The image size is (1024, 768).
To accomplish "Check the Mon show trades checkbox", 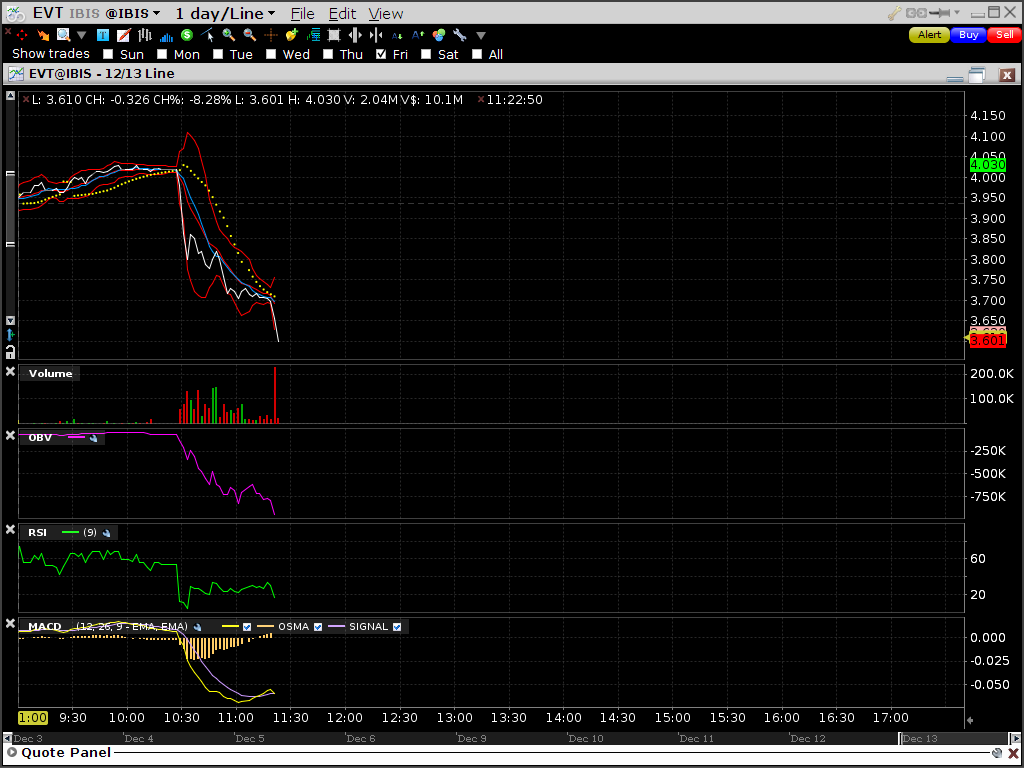I will tap(162, 54).
